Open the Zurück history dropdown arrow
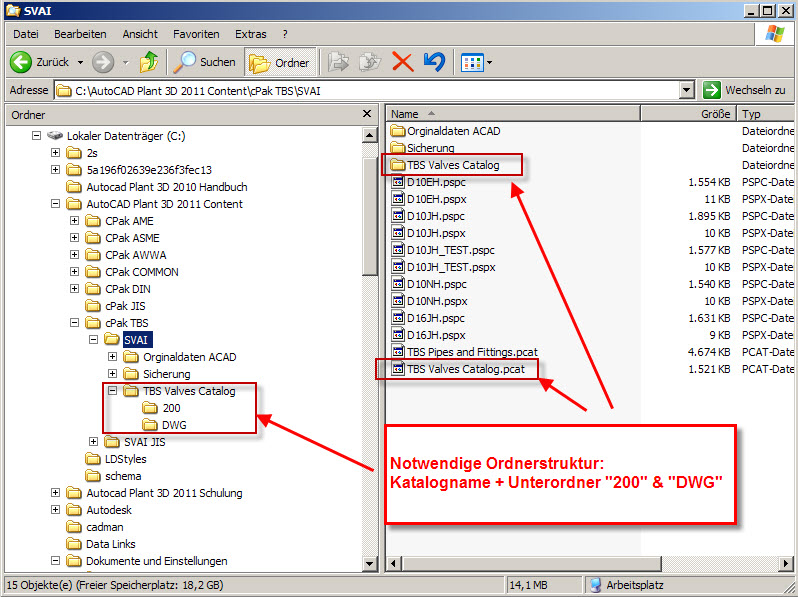The width and height of the screenshot is (798, 597). tap(80, 63)
